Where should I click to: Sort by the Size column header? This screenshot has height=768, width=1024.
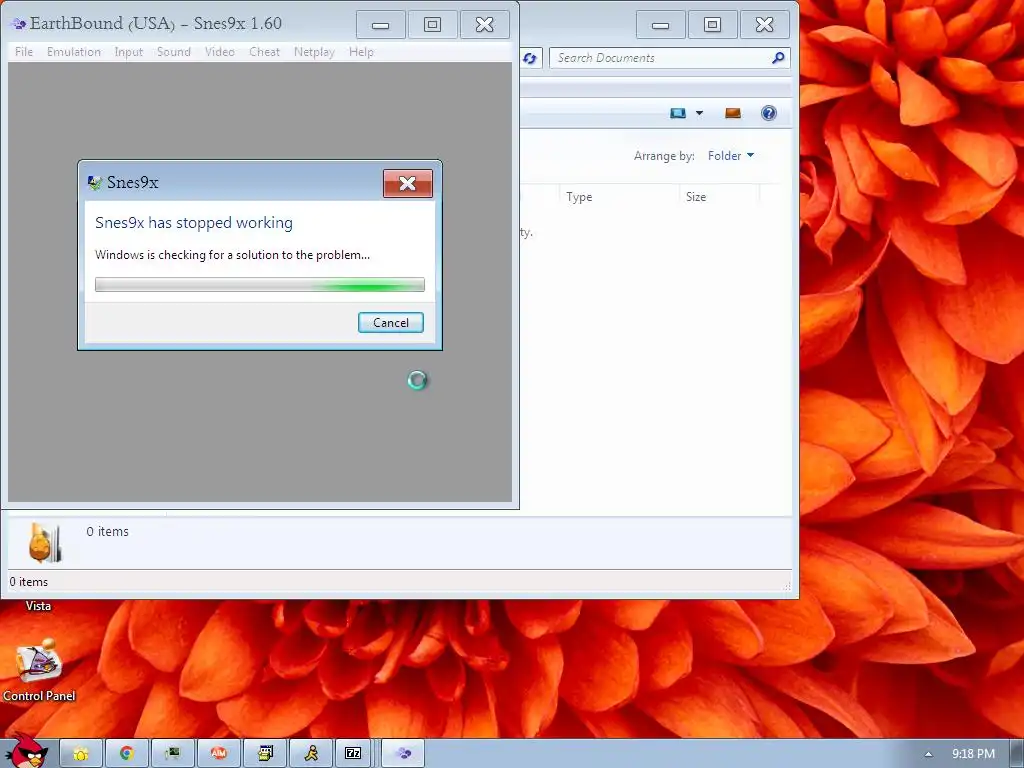click(x=696, y=197)
